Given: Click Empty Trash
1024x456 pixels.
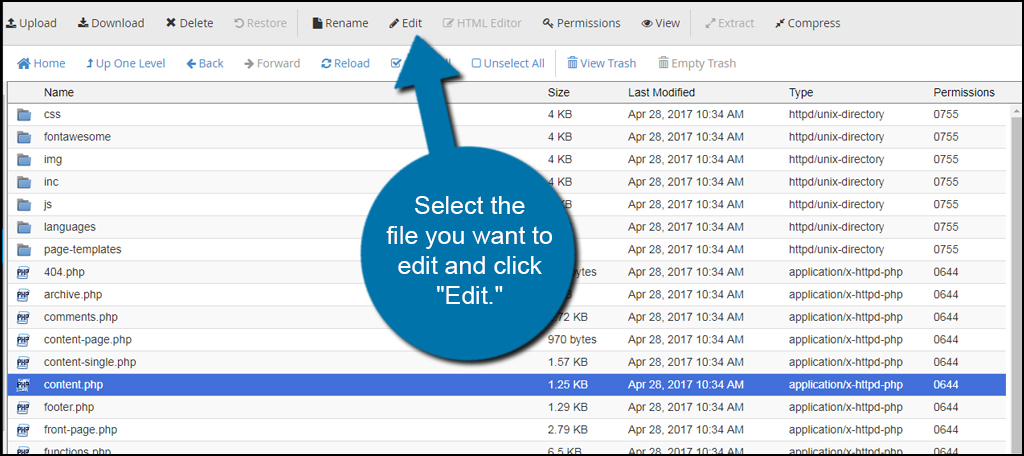Looking at the screenshot, I should [x=697, y=63].
